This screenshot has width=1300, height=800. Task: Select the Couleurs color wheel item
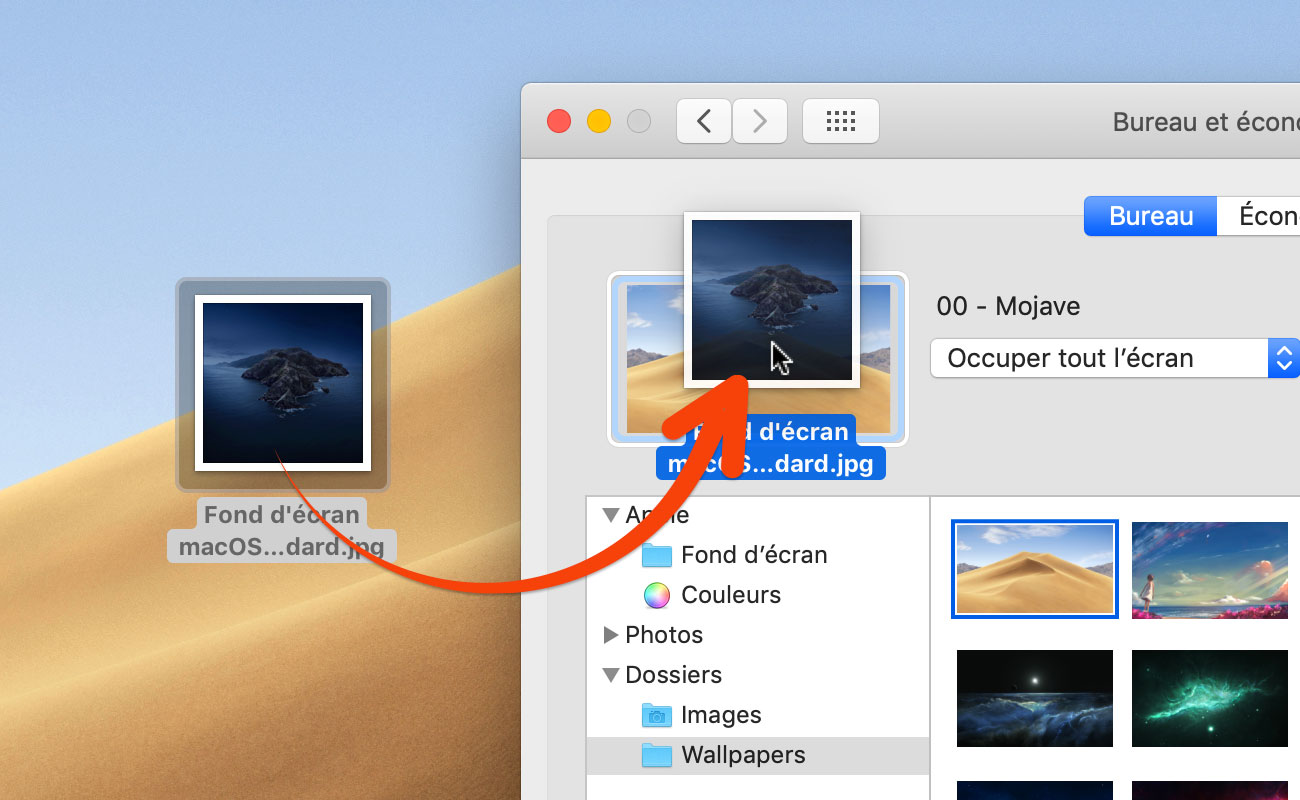click(x=730, y=595)
